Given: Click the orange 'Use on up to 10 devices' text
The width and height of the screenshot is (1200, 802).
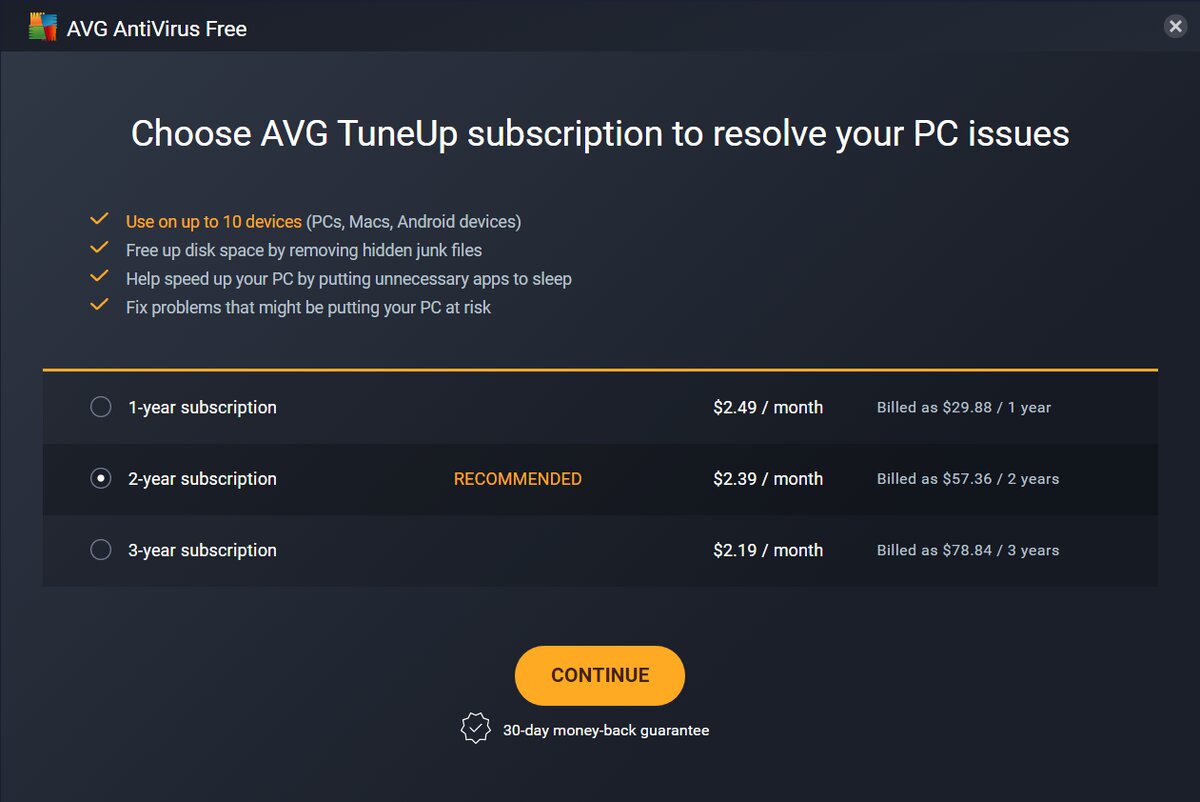Looking at the screenshot, I should click(214, 222).
